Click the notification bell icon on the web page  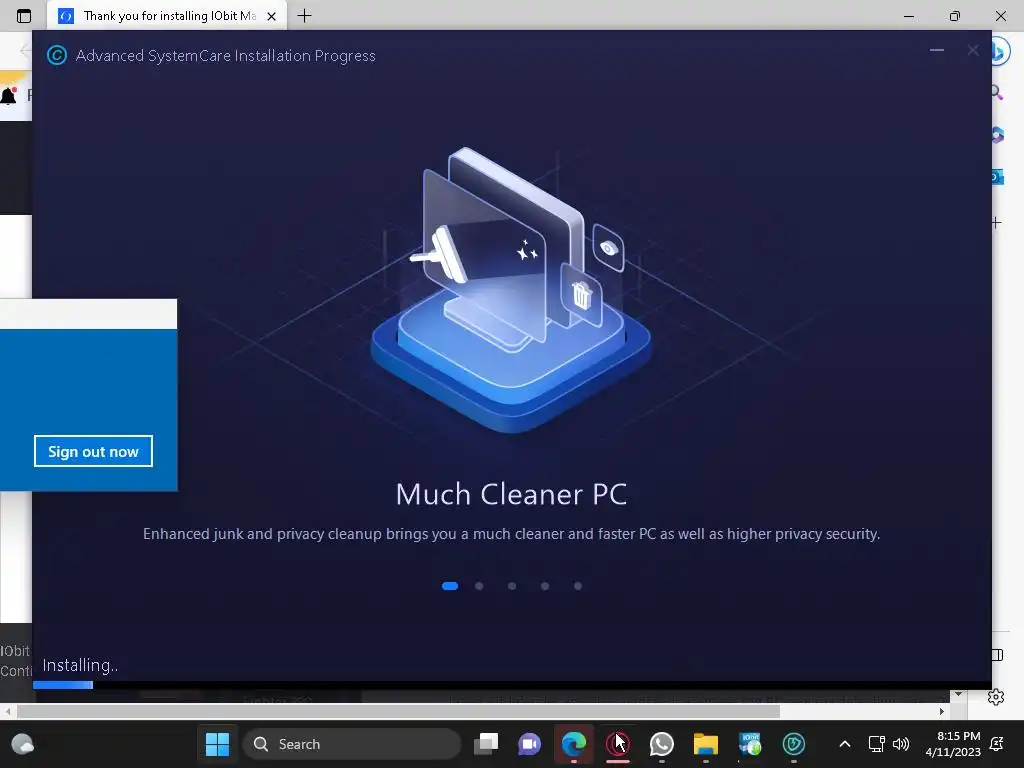coord(8,96)
